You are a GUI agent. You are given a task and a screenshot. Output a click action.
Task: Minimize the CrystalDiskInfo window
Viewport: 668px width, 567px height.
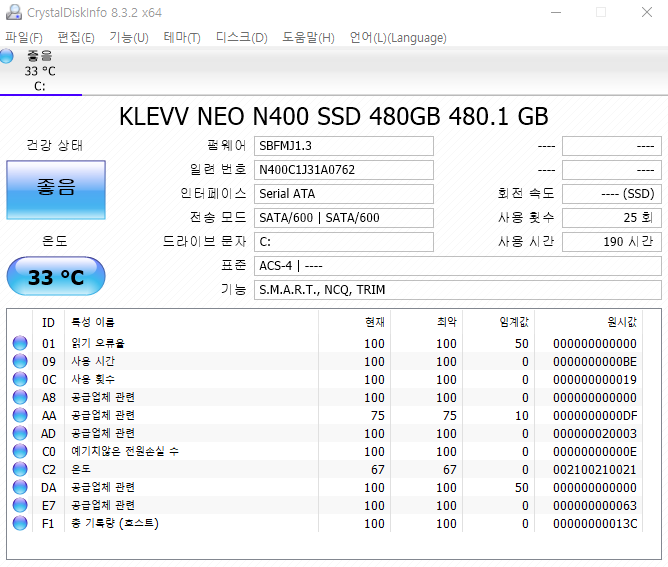(x=556, y=12)
